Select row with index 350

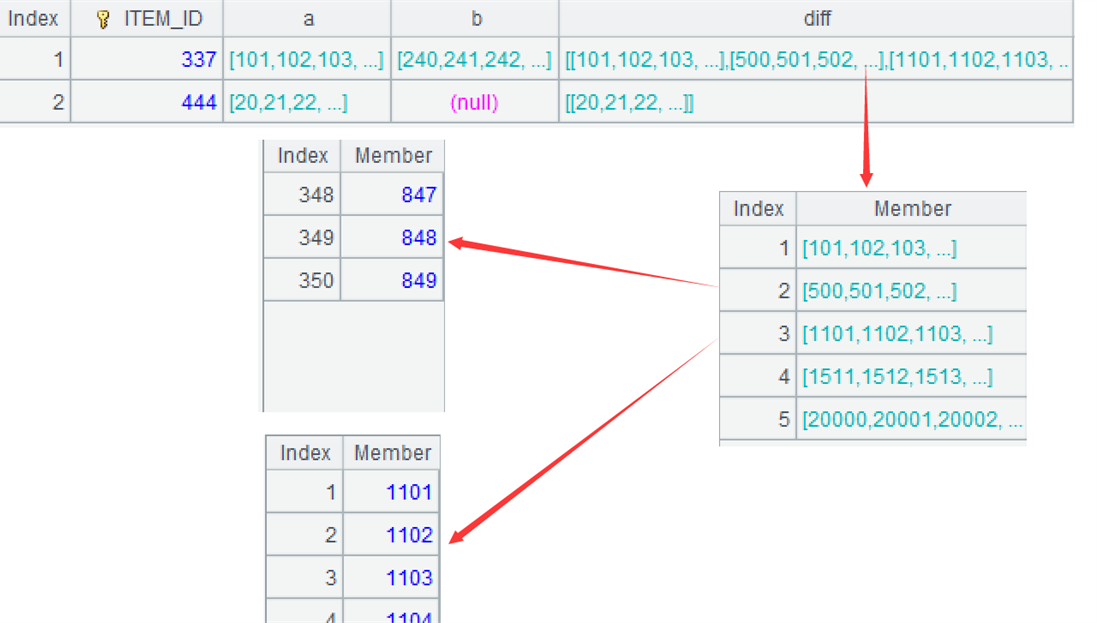click(x=353, y=280)
